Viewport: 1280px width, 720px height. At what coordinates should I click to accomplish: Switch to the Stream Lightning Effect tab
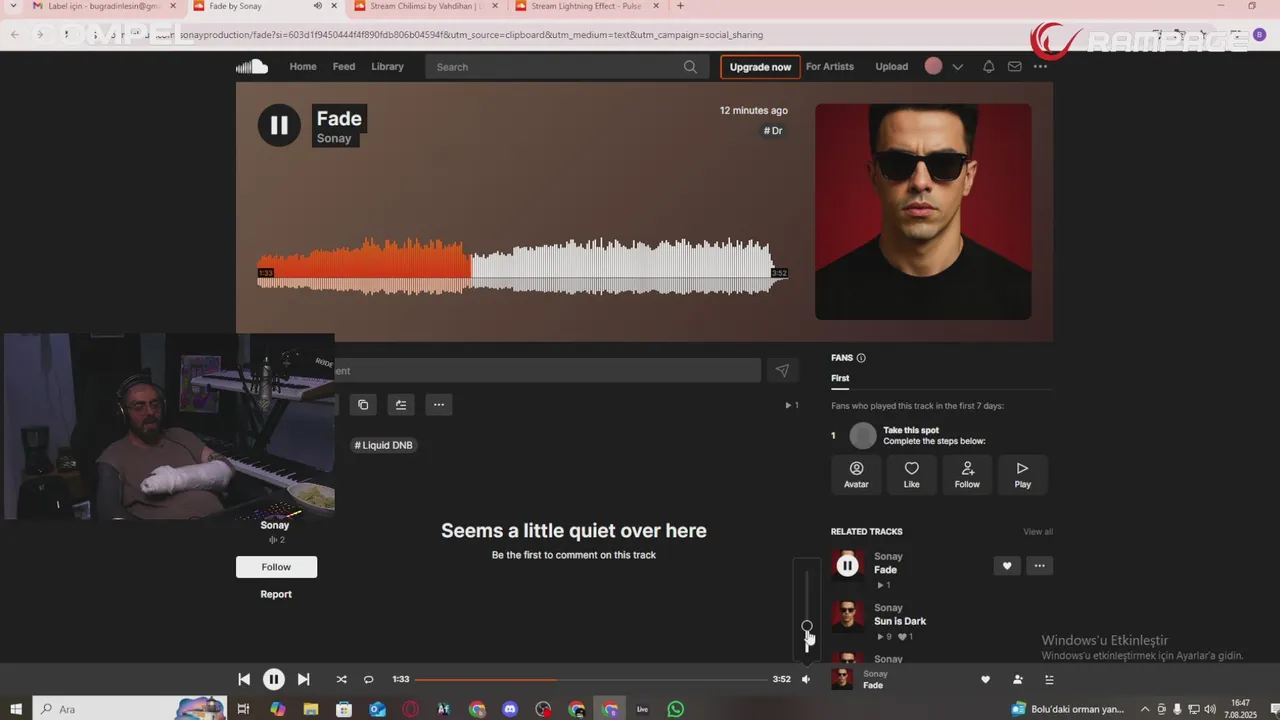click(586, 6)
